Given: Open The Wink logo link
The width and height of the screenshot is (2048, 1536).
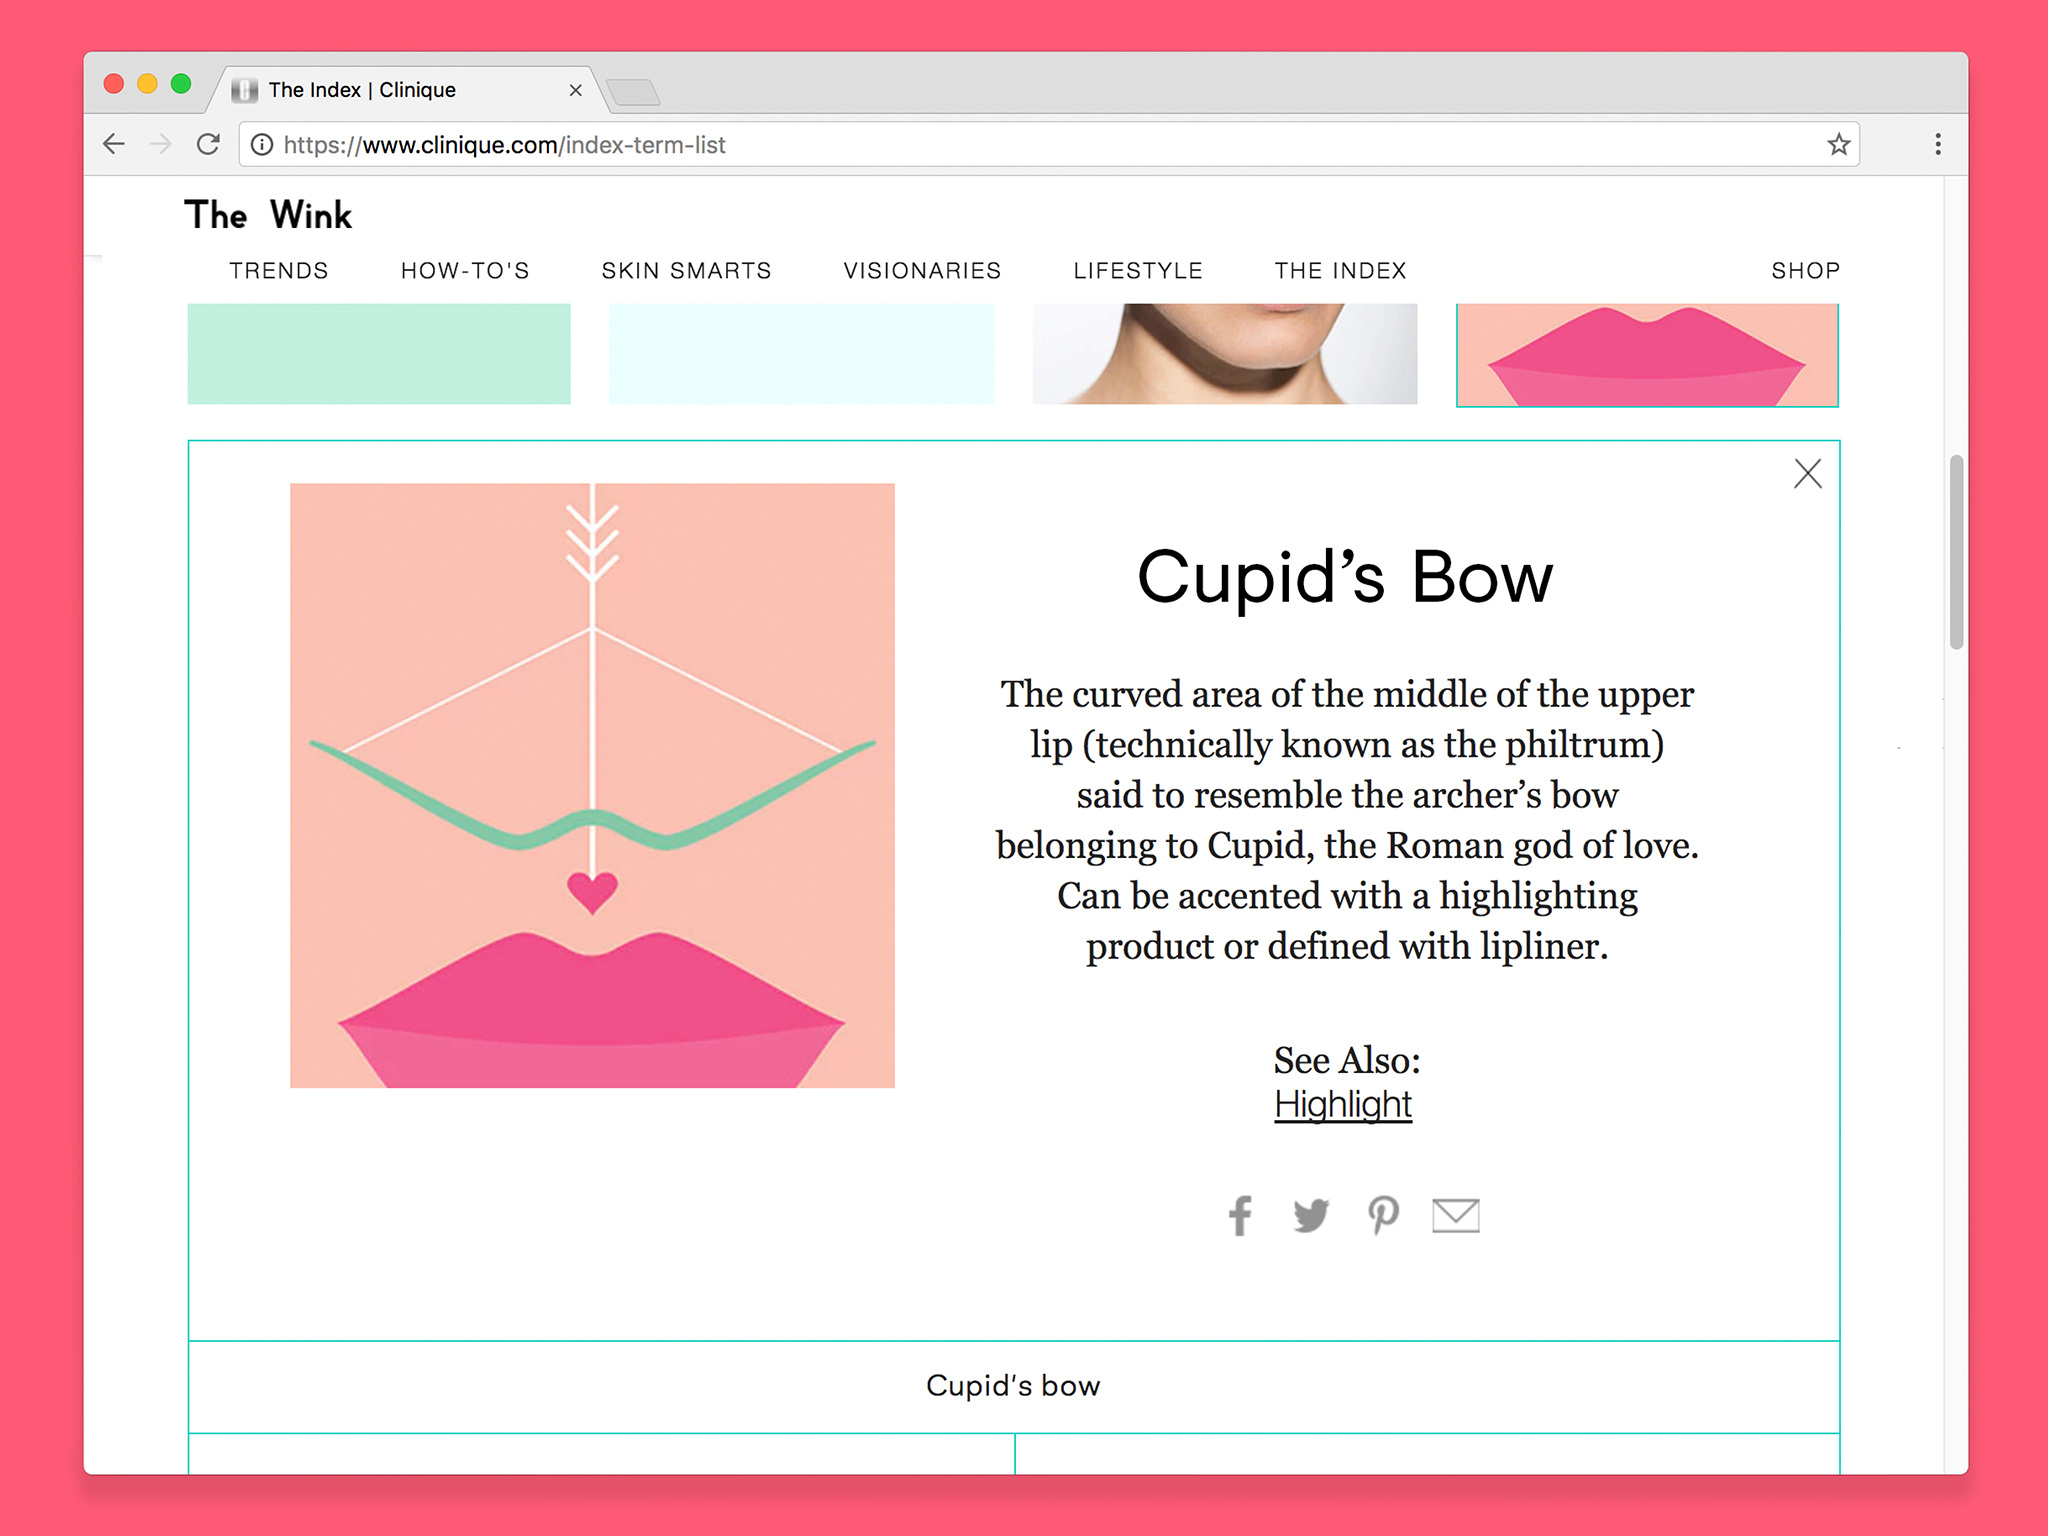Looking at the screenshot, I should [268, 215].
